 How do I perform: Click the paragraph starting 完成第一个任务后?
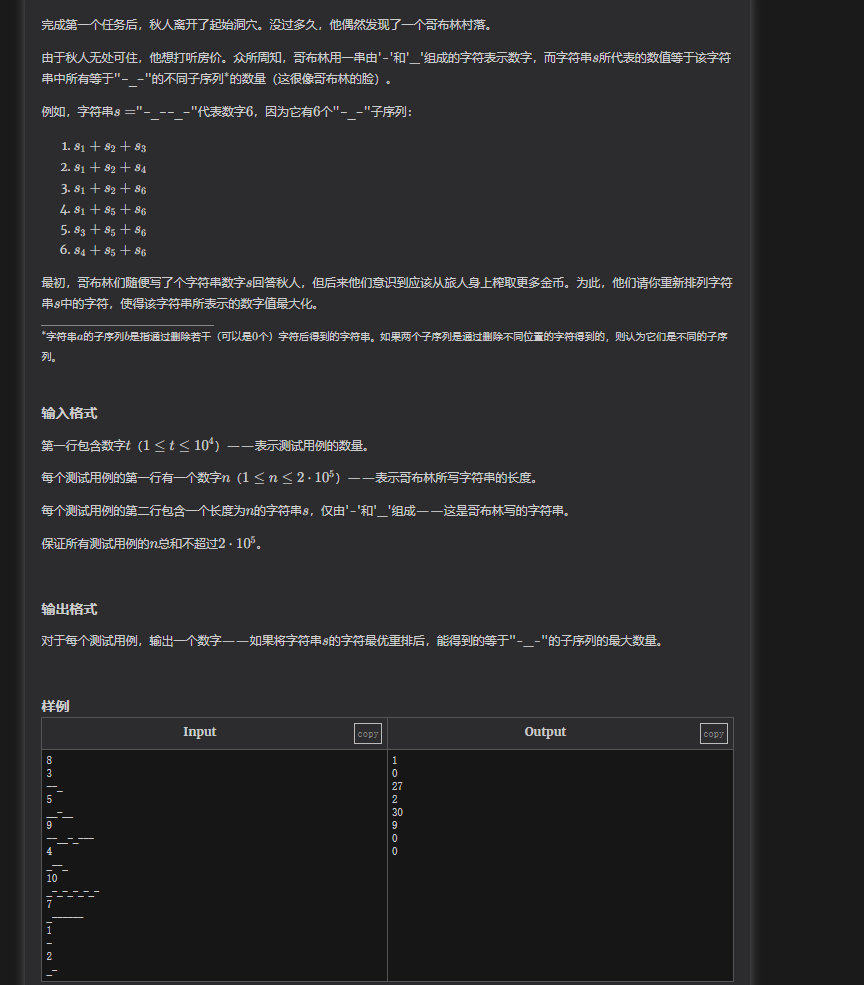tap(268, 25)
